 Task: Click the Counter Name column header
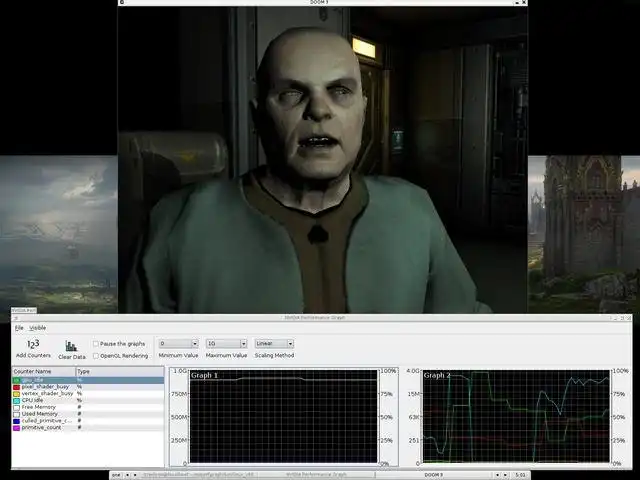[44, 371]
